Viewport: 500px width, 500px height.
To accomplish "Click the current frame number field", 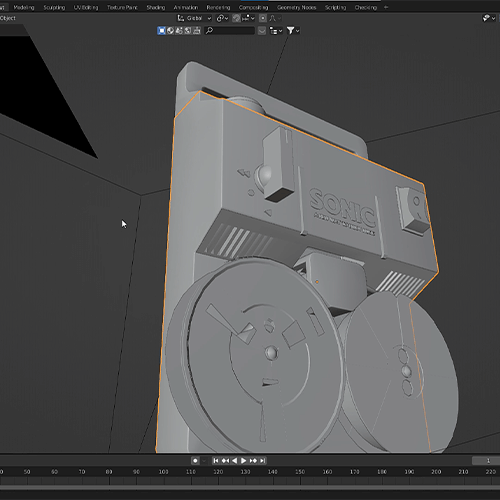I will click(486, 461).
